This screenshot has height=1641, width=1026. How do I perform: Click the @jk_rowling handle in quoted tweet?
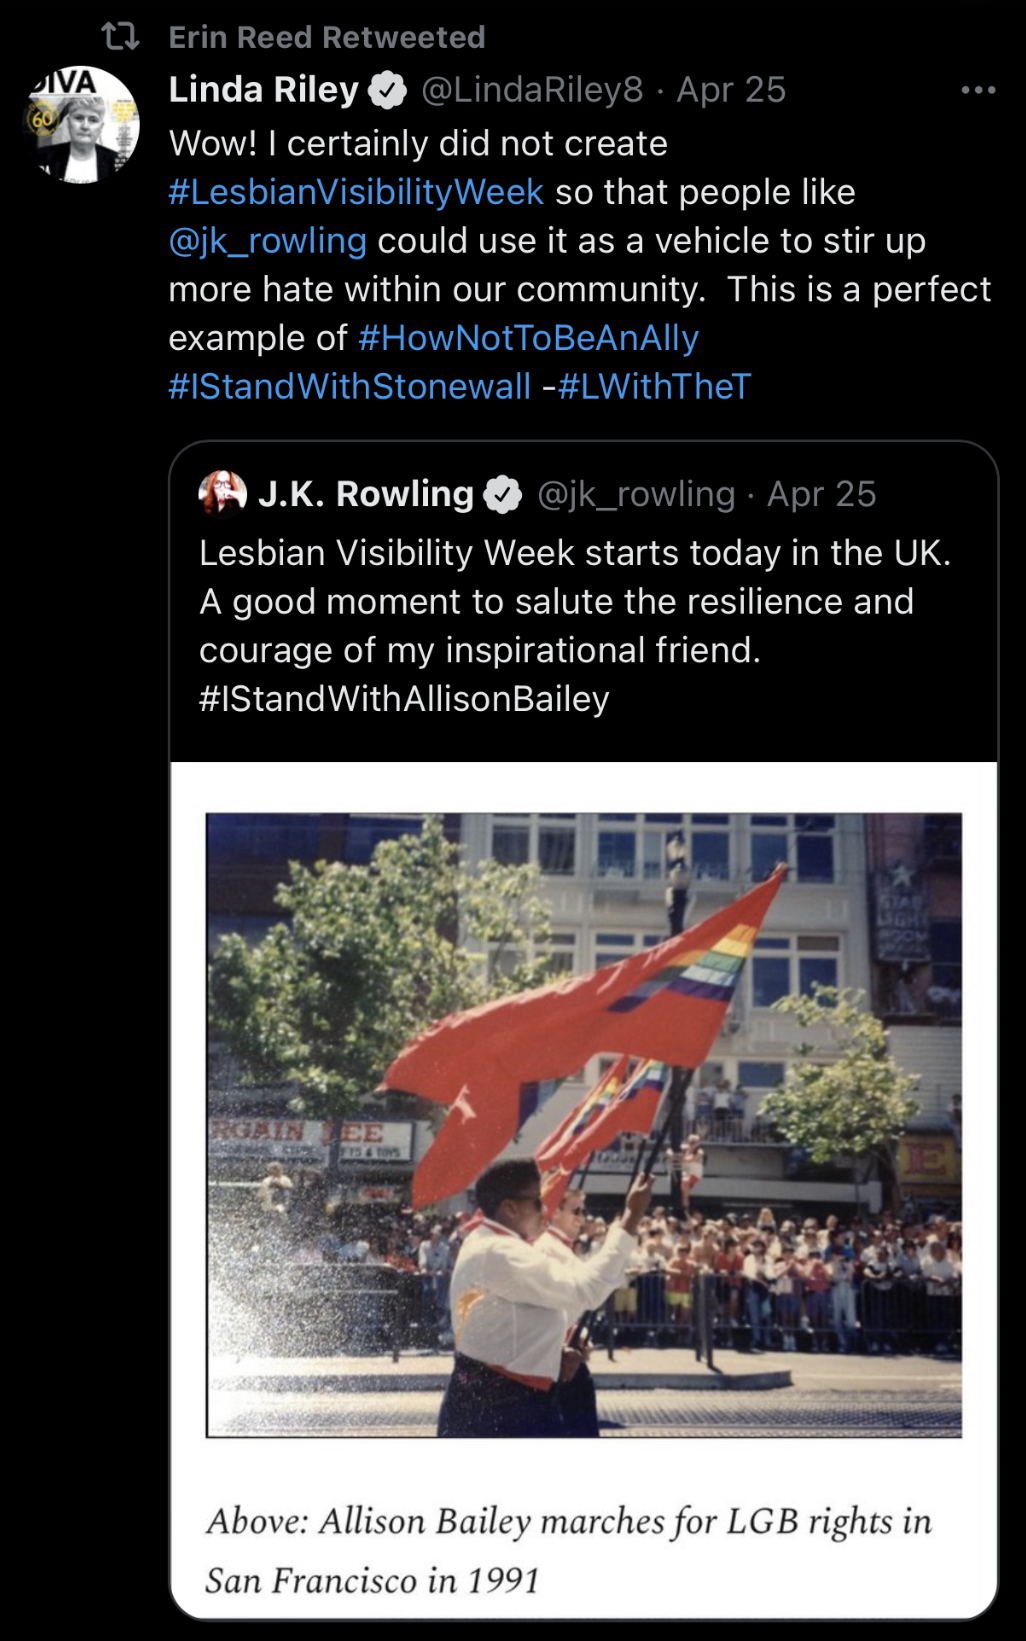[x=636, y=494]
